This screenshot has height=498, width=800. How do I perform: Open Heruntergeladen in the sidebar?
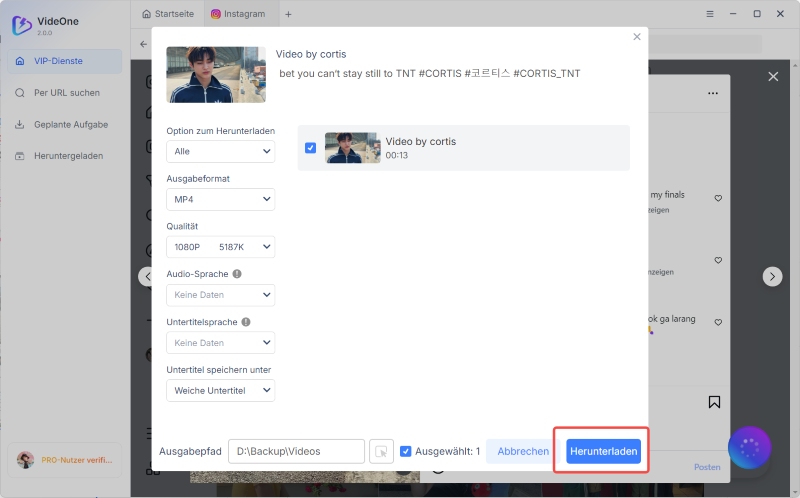pos(65,156)
